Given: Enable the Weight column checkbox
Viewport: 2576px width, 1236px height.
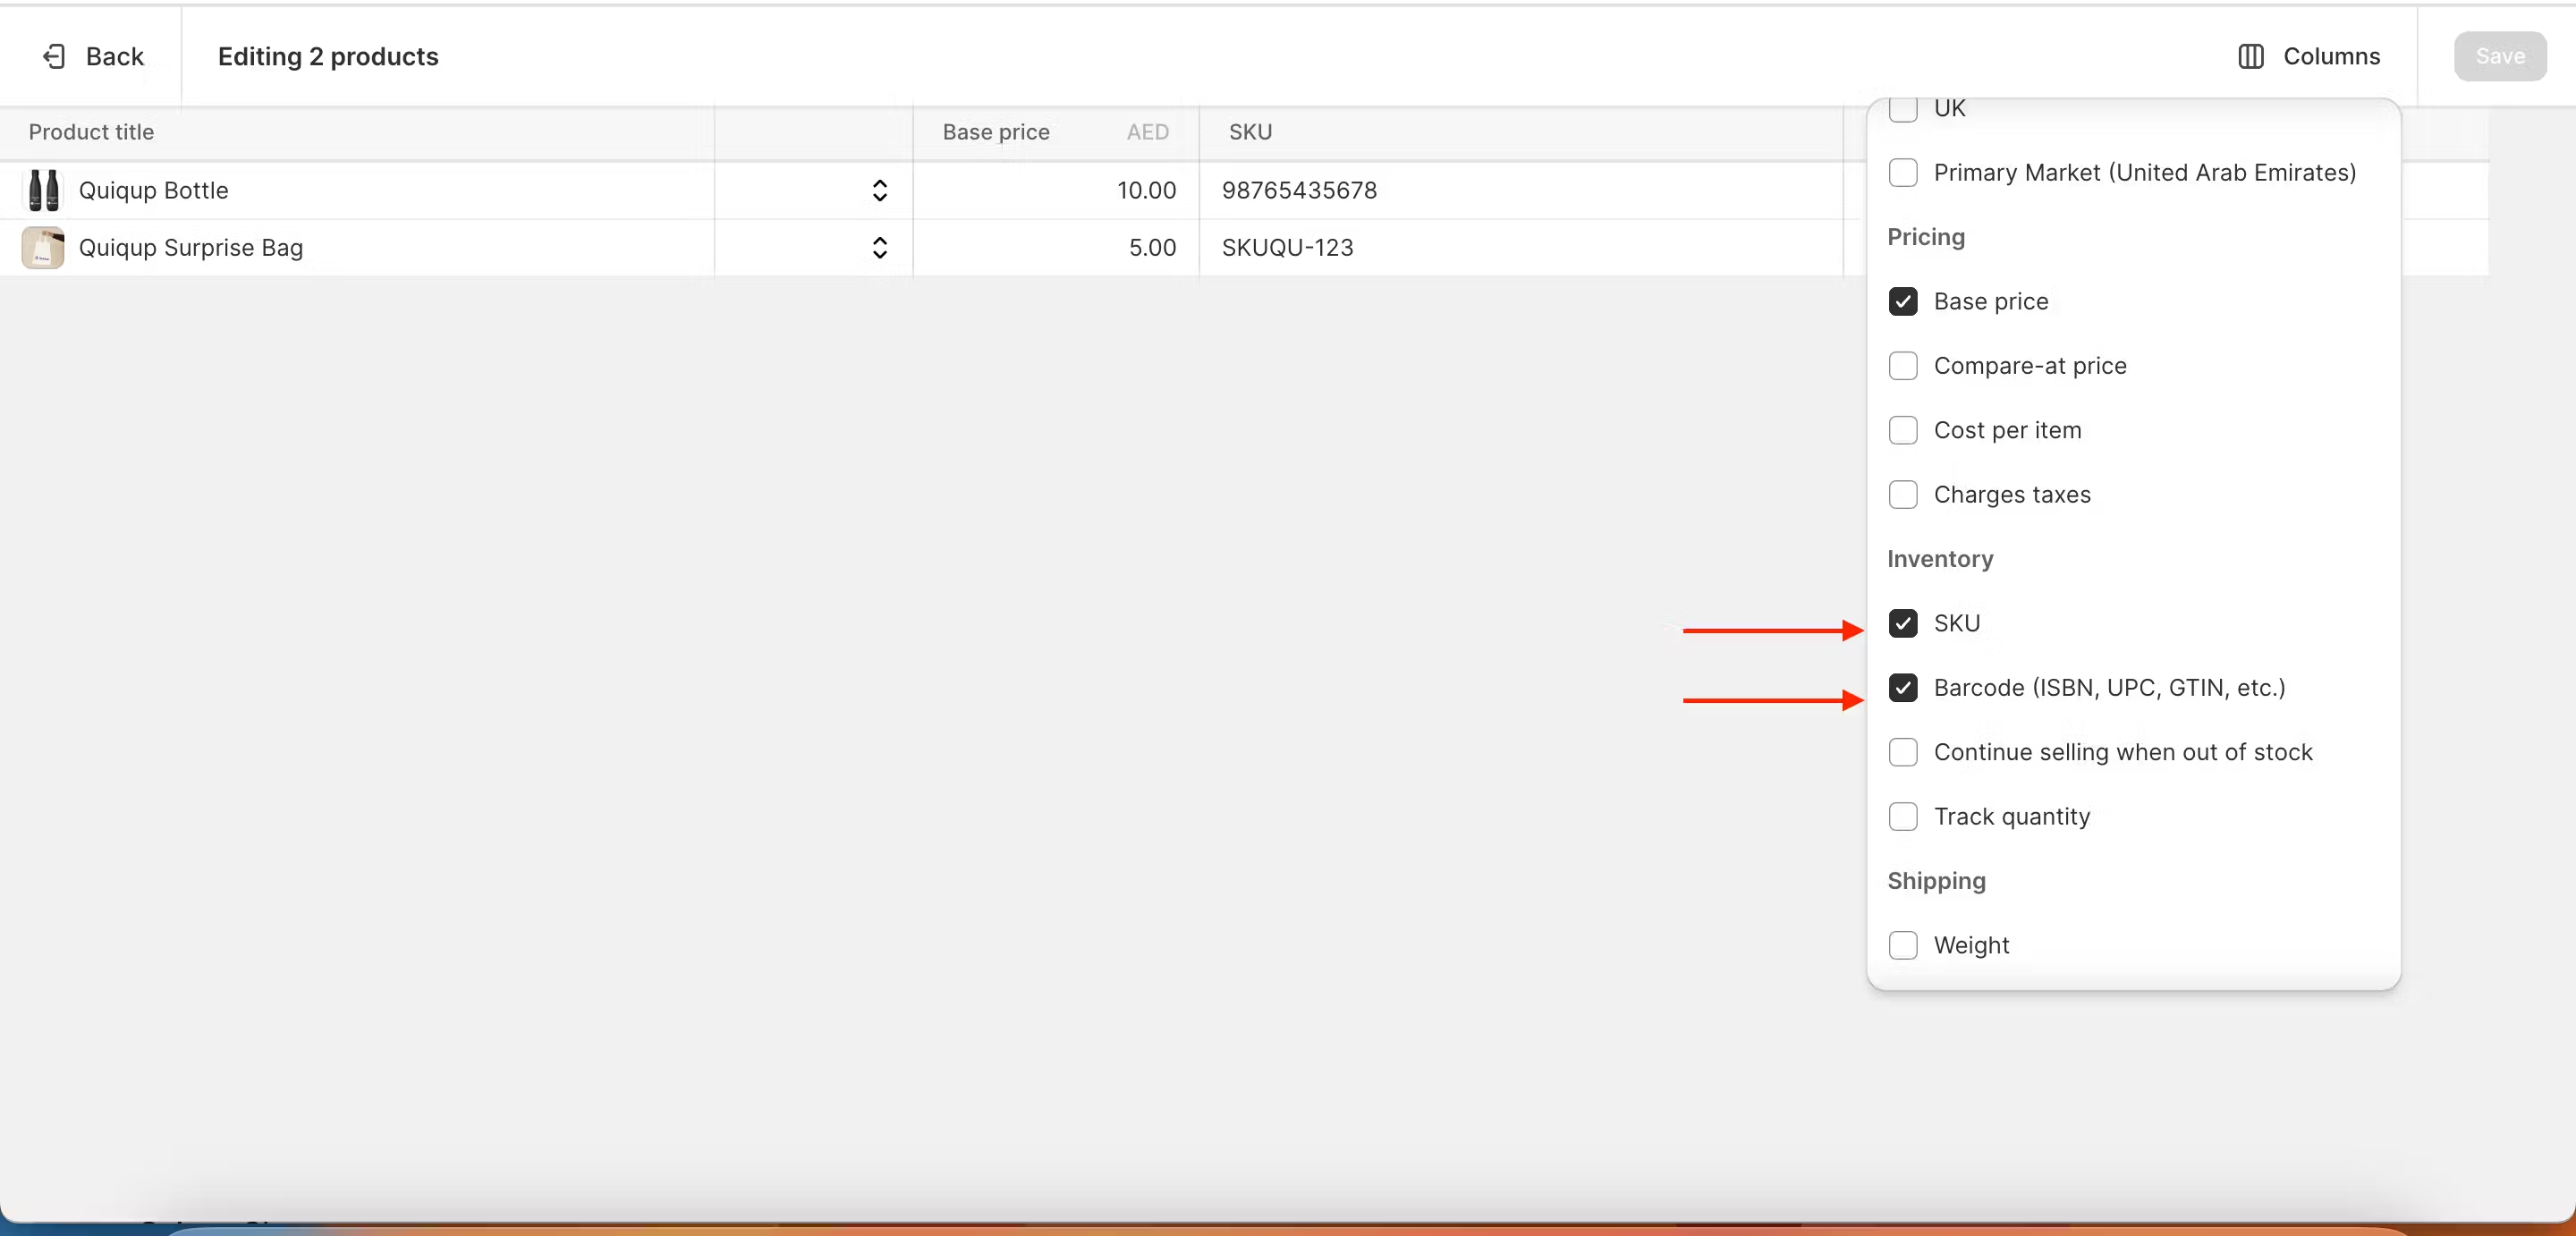Looking at the screenshot, I should pos(1902,945).
